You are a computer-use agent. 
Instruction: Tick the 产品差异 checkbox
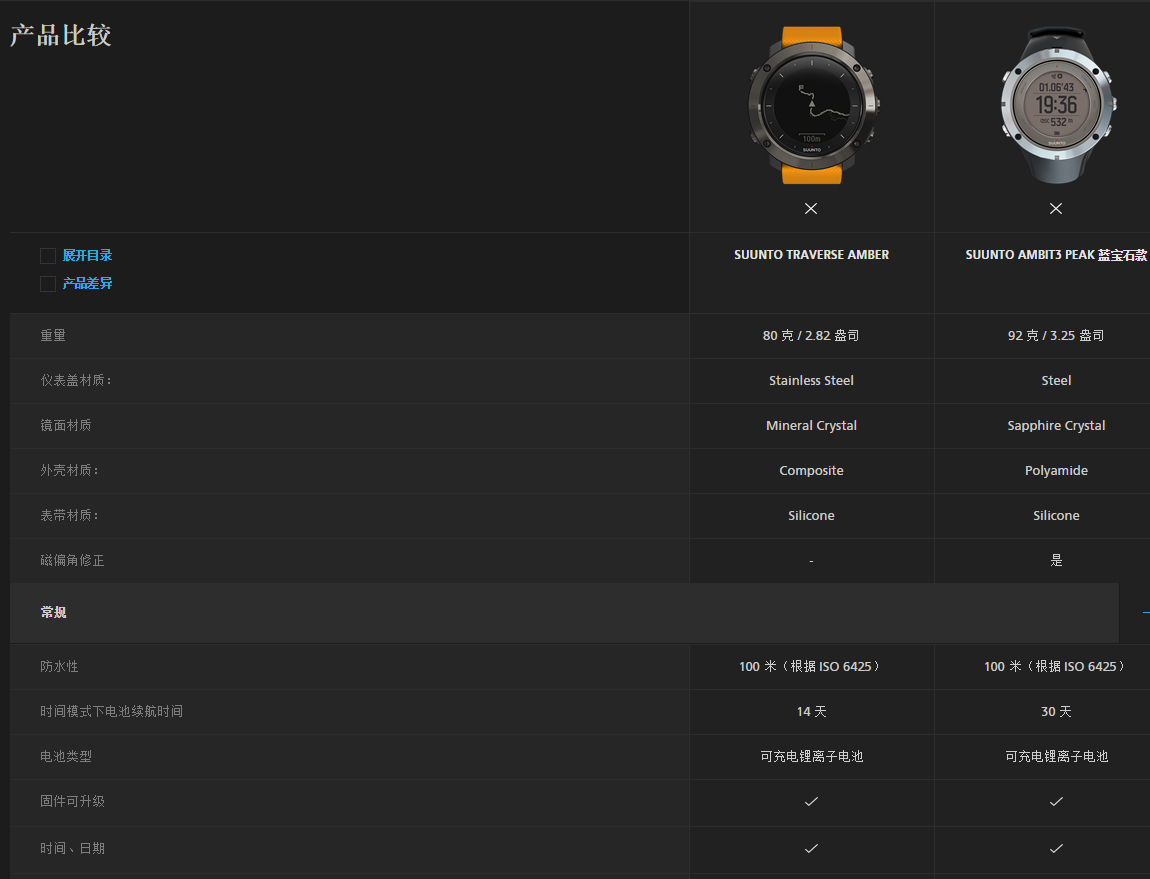pyautogui.click(x=48, y=284)
